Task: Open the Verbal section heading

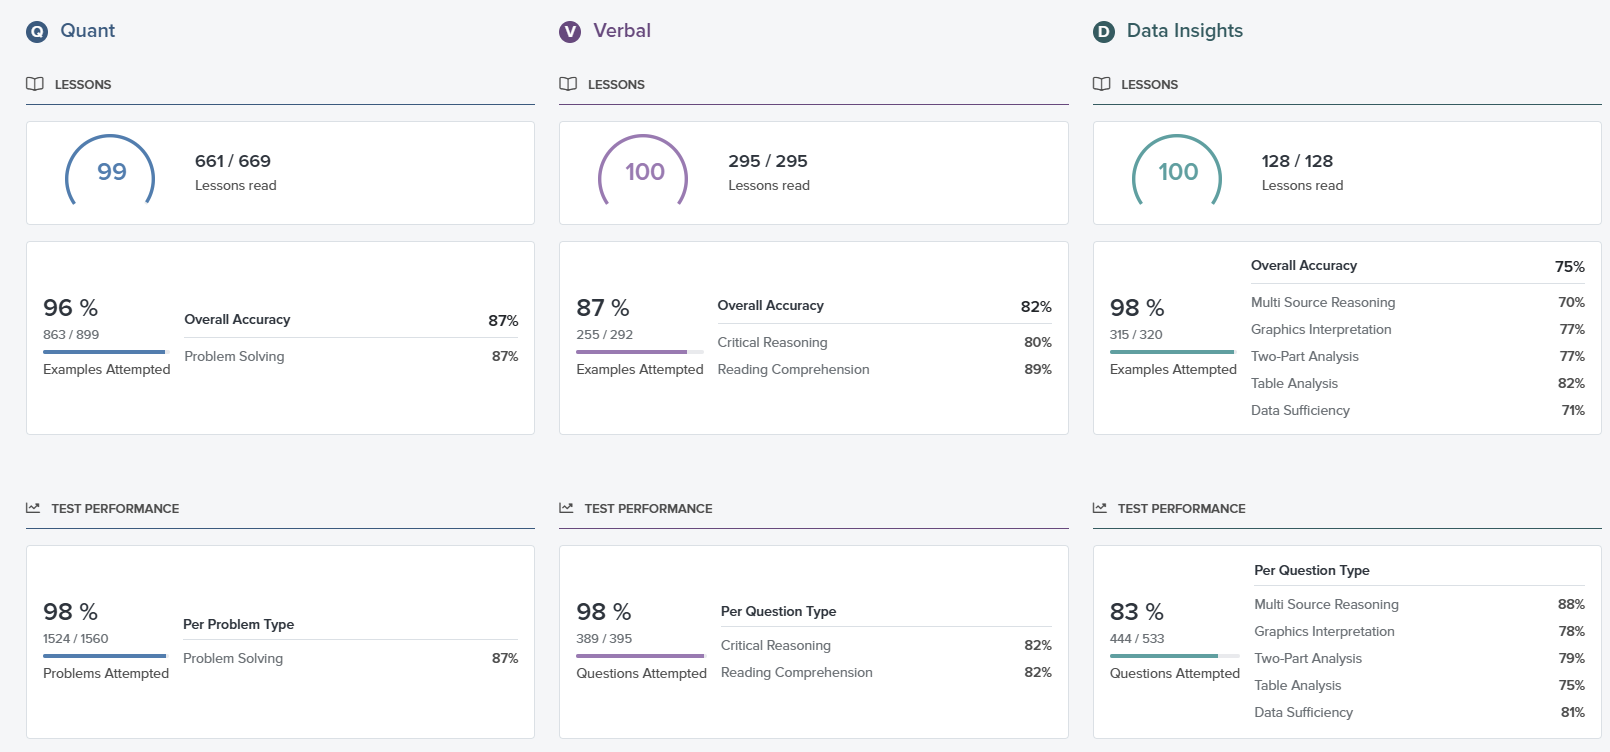Action: 621,31
